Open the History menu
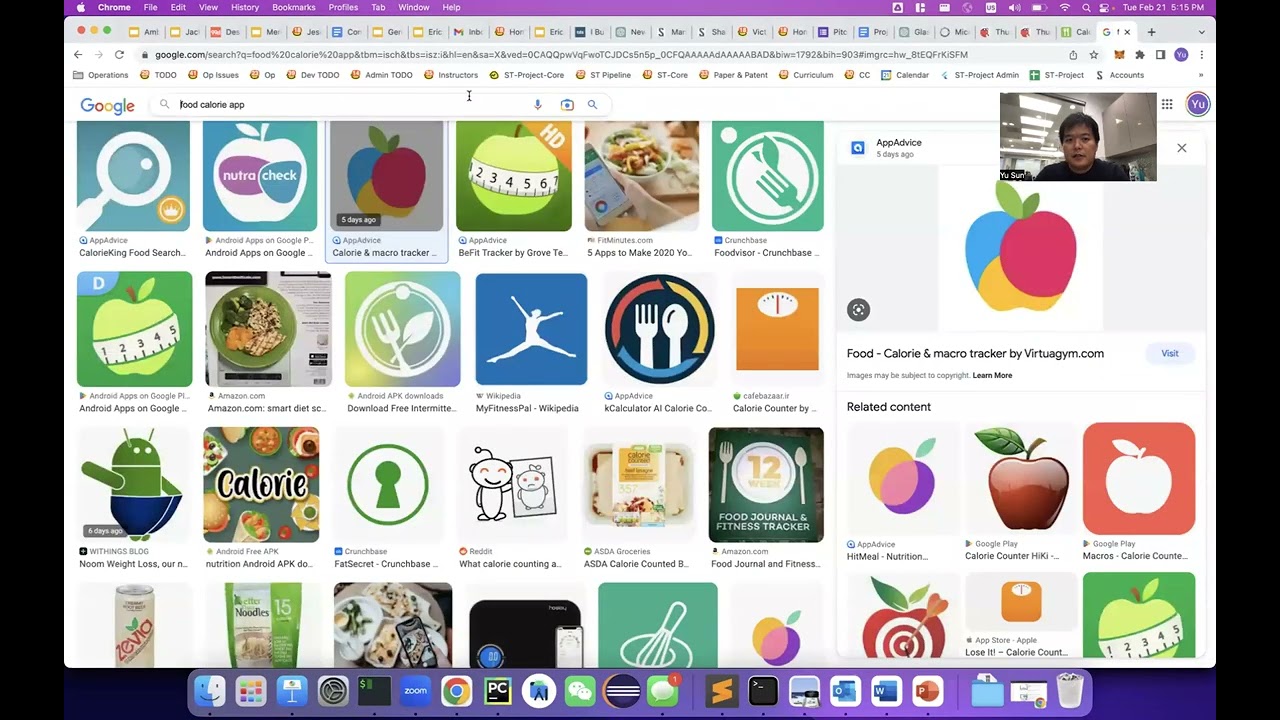The width and height of the screenshot is (1280, 720). (245, 7)
